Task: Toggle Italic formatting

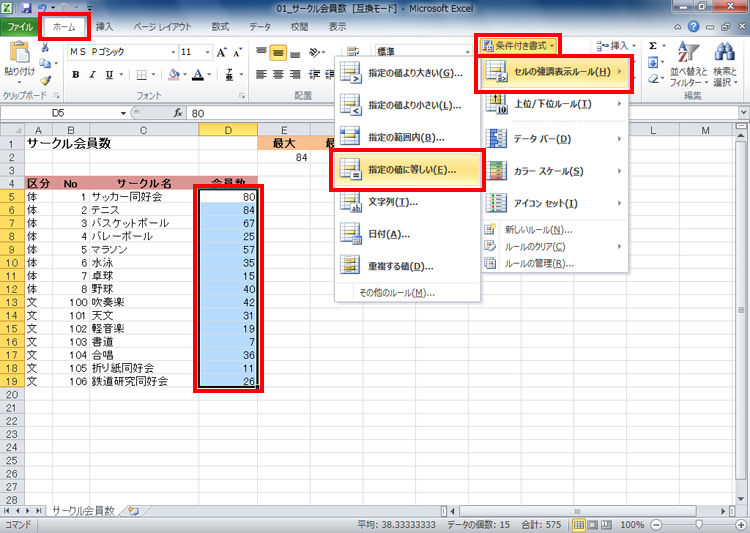Action: point(92,75)
